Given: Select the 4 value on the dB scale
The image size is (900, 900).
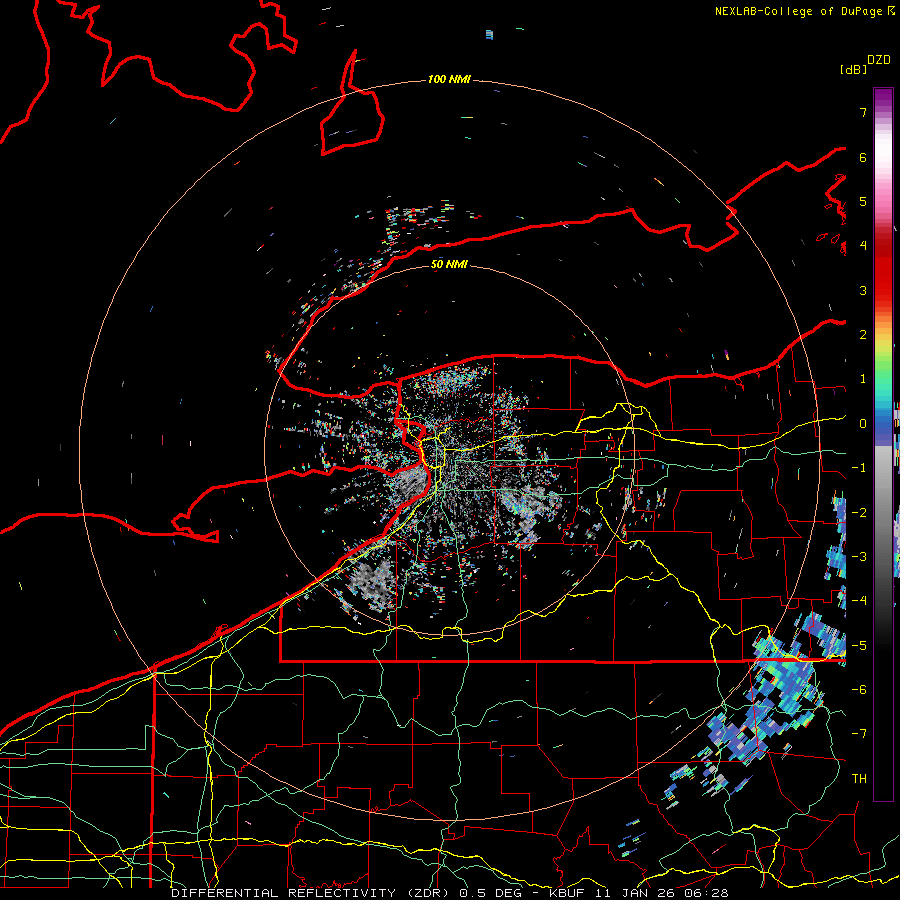Looking at the screenshot, I should [863, 246].
